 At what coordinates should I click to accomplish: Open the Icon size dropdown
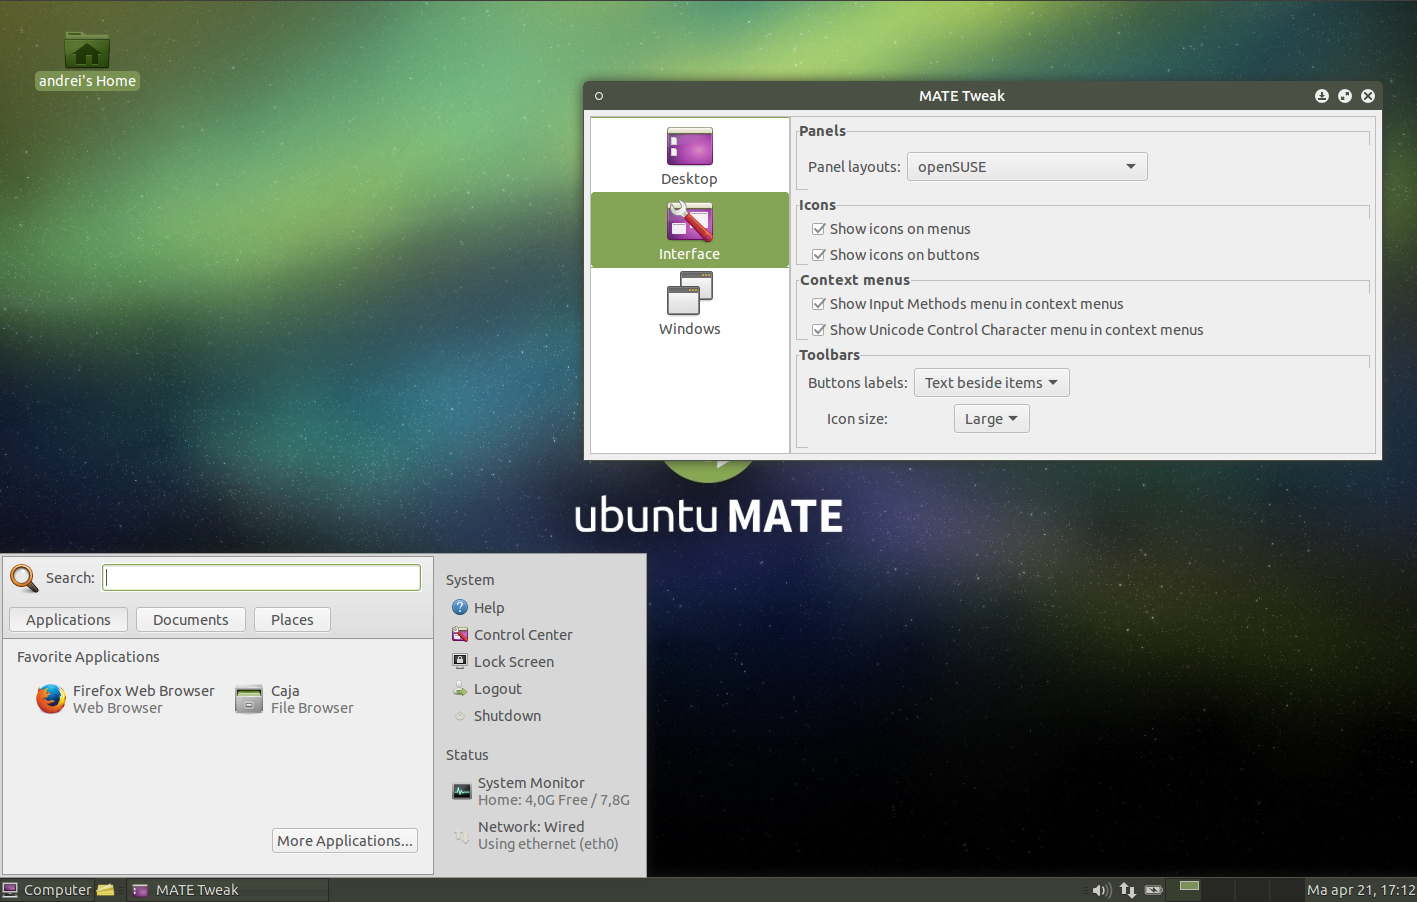(x=991, y=418)
